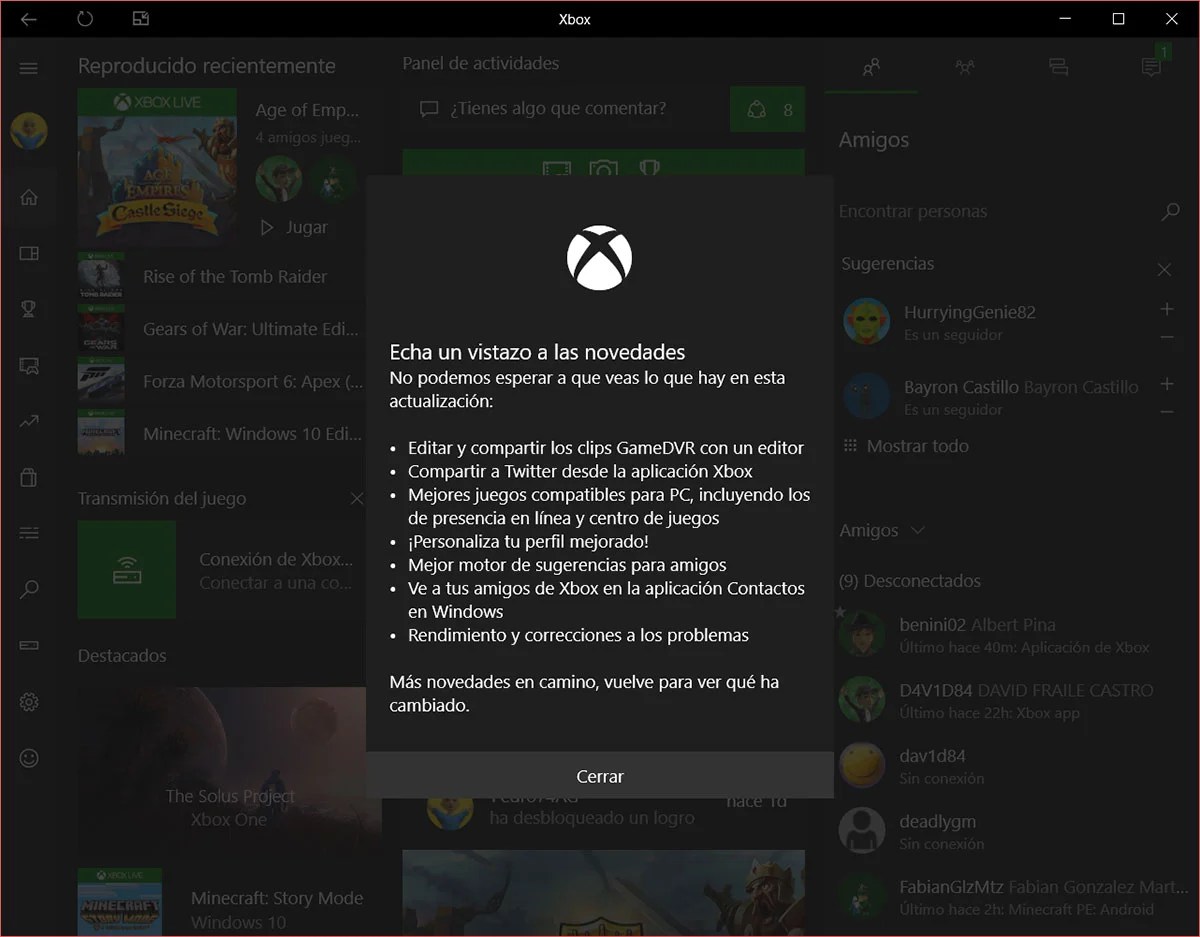Click your profile avatar icon

[x=28, y=130]
